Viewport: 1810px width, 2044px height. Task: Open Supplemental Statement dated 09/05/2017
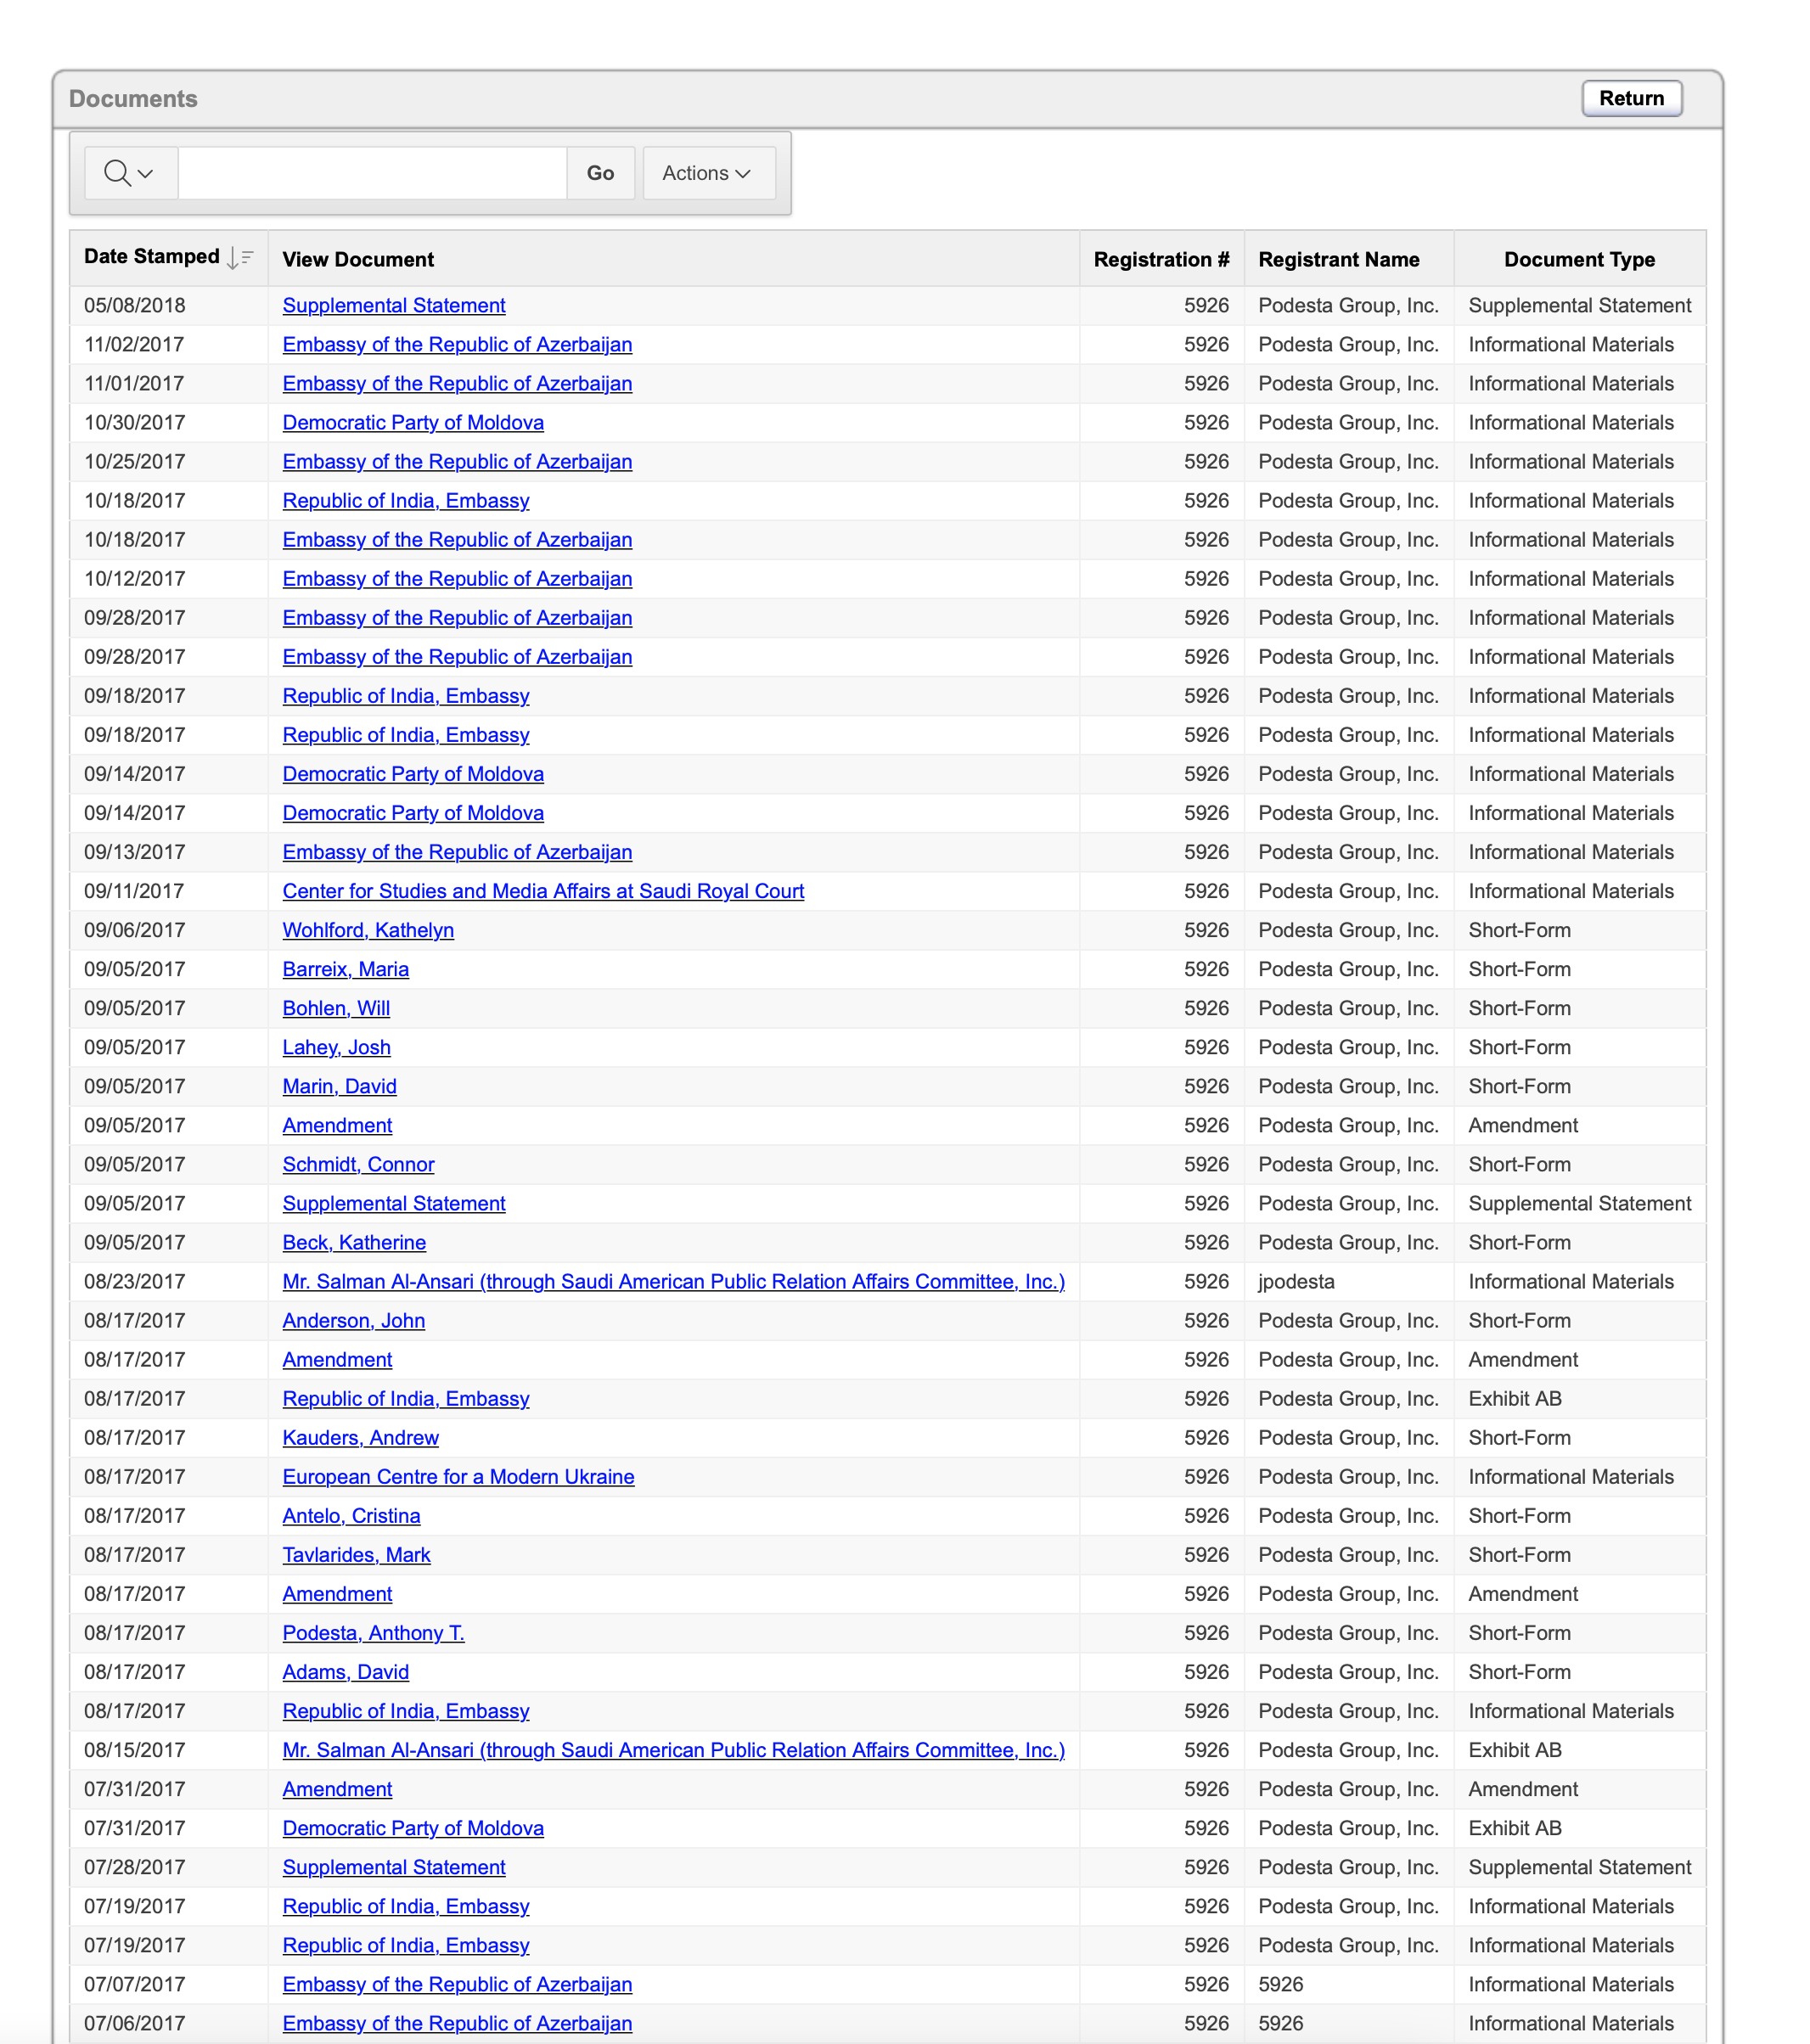pyautogui.click(x=394, y=1203)
